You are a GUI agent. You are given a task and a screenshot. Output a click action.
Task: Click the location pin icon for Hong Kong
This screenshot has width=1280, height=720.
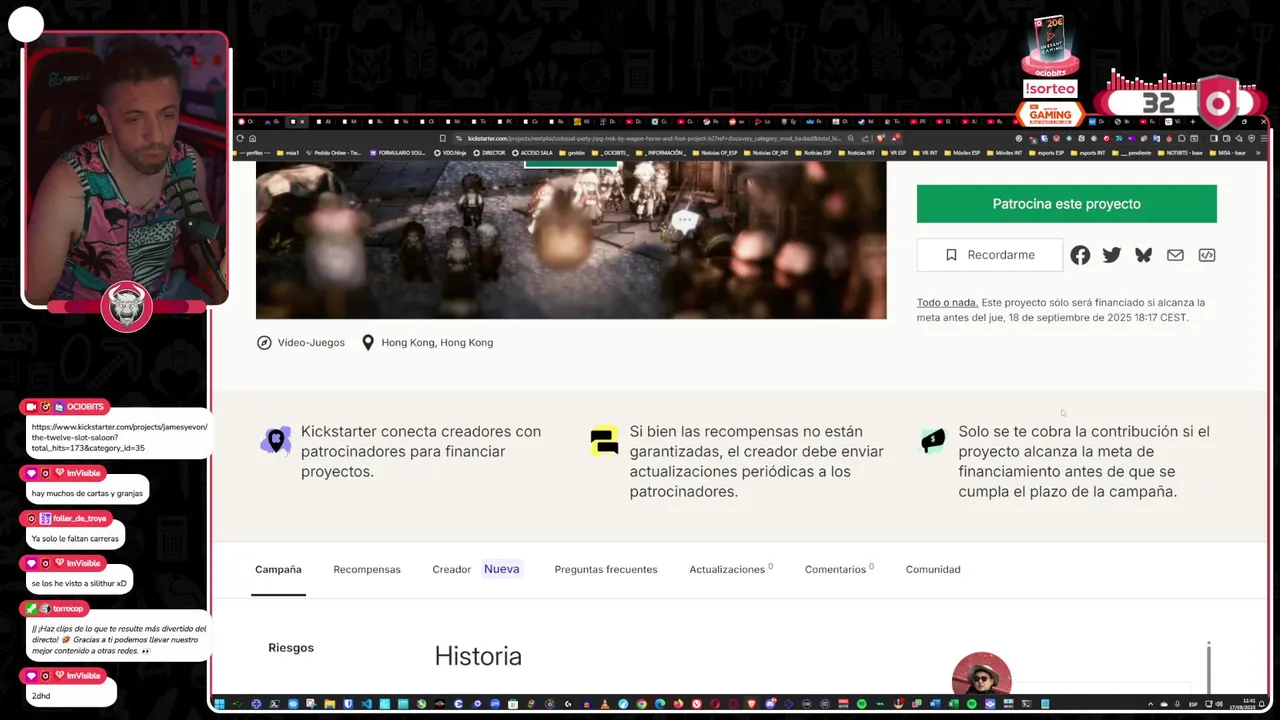pyautogui.click(x=368, y=342)
